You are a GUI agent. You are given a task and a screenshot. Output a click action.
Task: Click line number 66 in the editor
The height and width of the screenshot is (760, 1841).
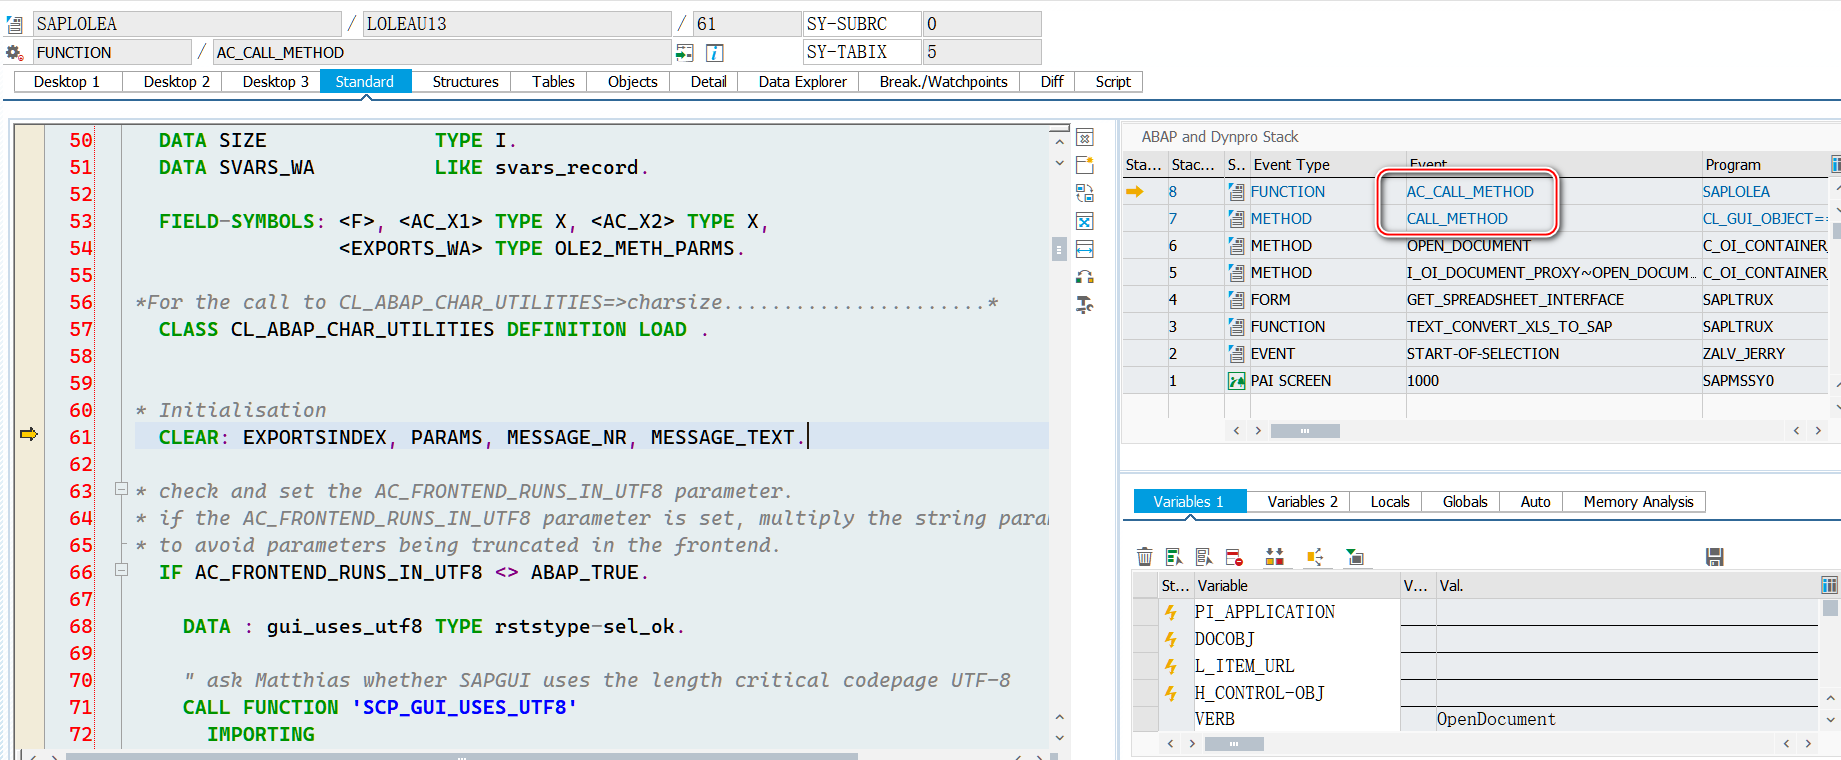point(80,572)
